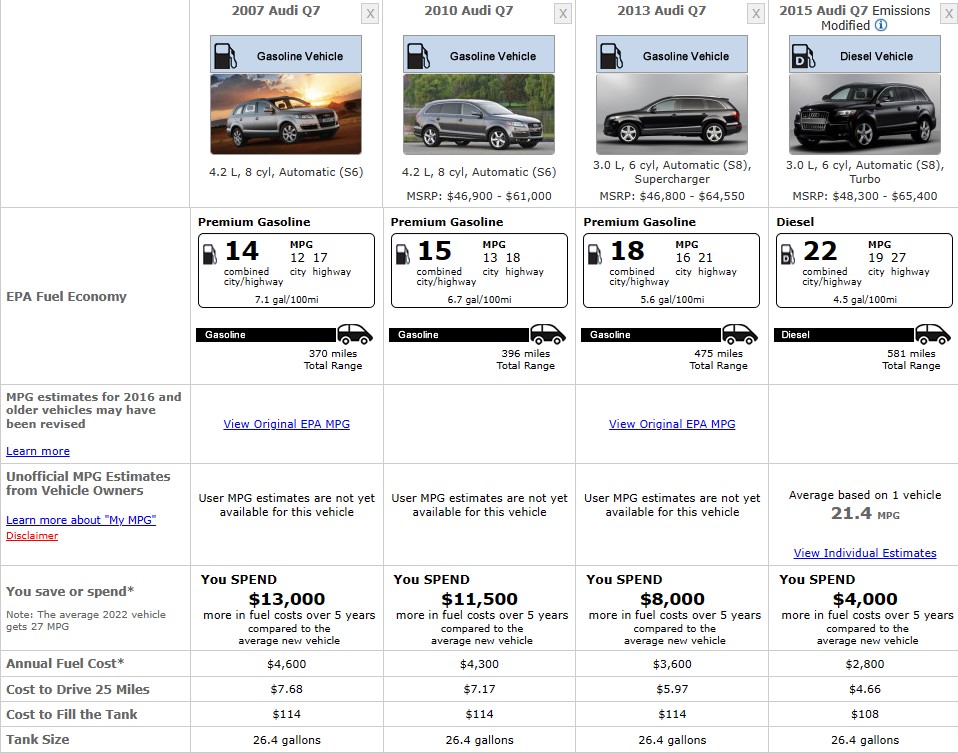Remove the 2010 Audi Q7 column
Image resolution: width=958 pixels, height=753 pixels.
pyautogui.click(x=563, y=13)
